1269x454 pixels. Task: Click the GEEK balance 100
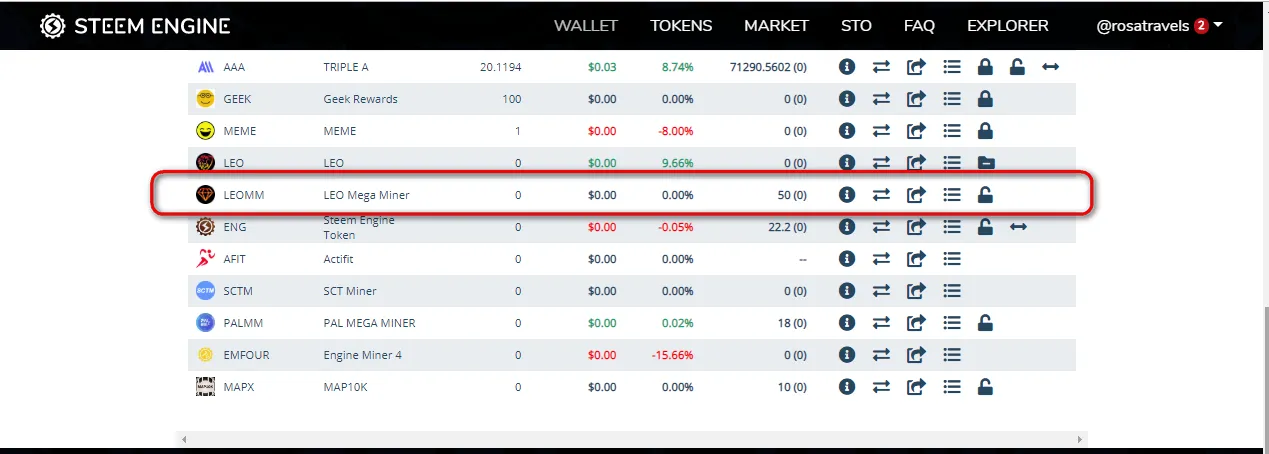pyautogui.click(x=511, y=99)
